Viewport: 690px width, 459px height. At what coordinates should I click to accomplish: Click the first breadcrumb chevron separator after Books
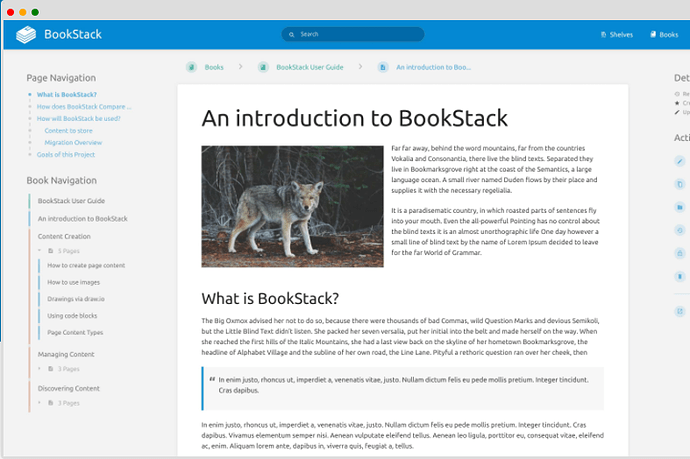[240, 67]
